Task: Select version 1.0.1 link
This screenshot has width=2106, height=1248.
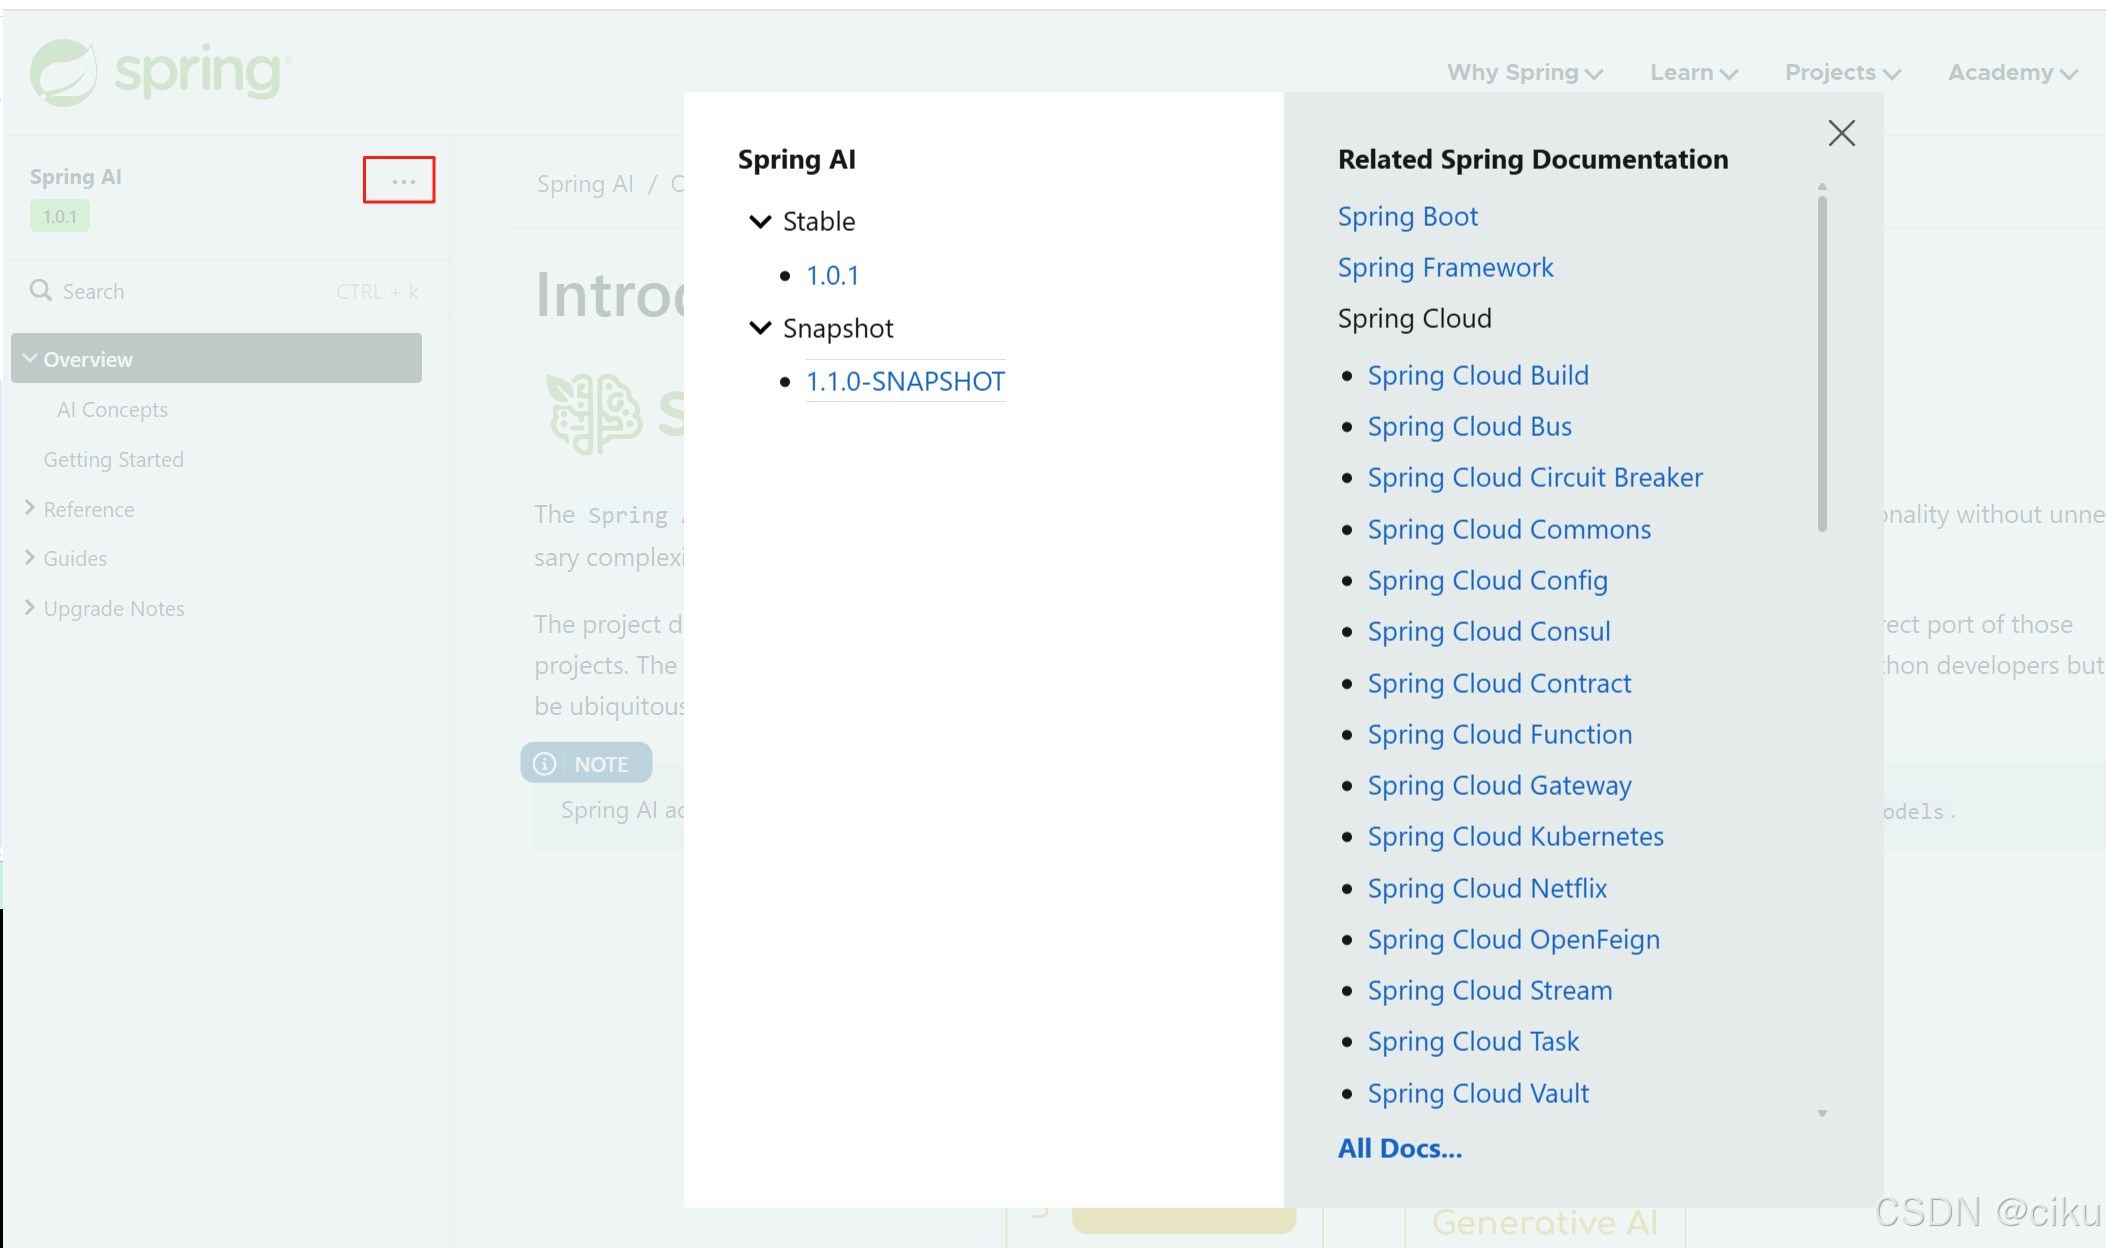Action: pos(832,275)
